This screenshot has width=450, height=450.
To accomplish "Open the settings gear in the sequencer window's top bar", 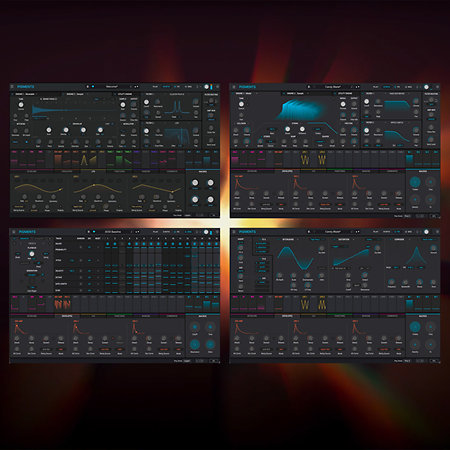I will tap(217, 232).
